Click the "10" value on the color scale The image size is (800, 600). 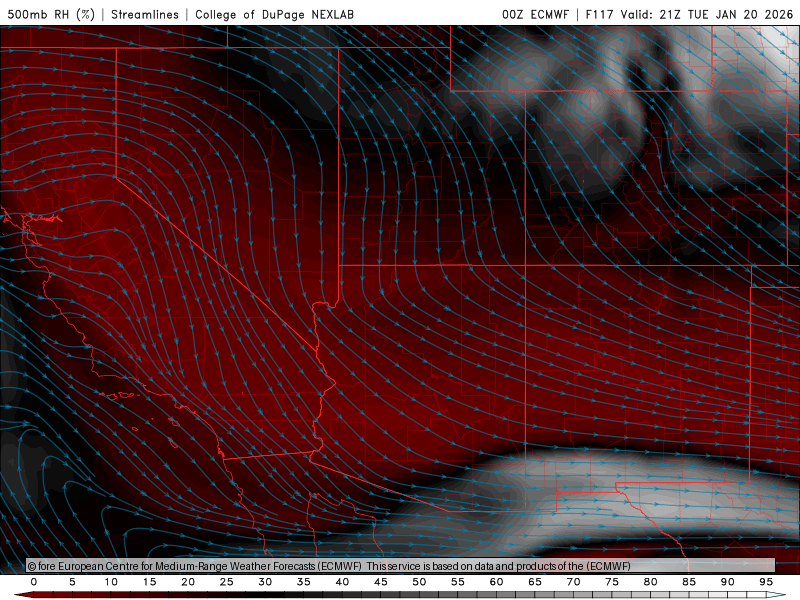click(x=111, y=582)
